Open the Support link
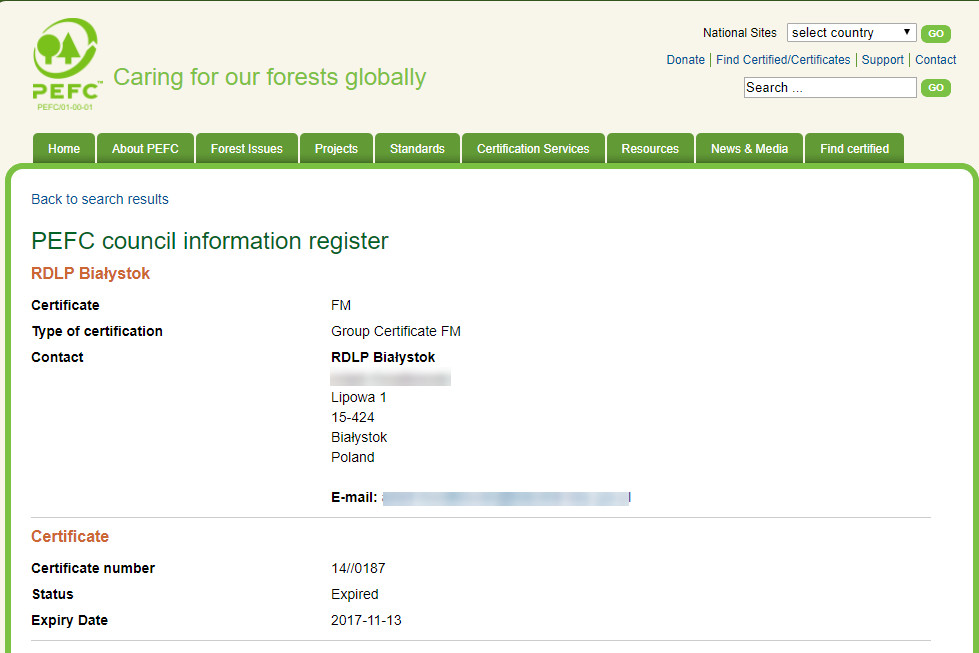Image resolution: width=979 pixels, height=653 pixels. click(882, 60)
